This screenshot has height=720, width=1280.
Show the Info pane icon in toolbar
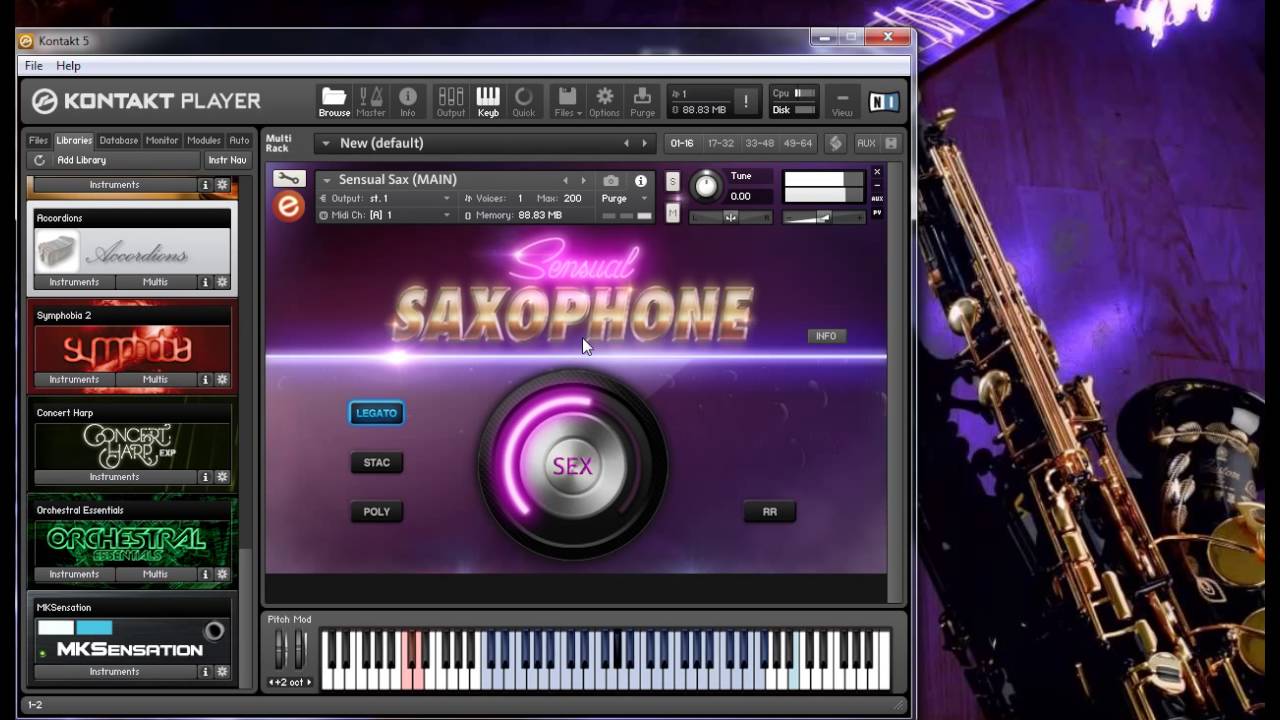408,101
